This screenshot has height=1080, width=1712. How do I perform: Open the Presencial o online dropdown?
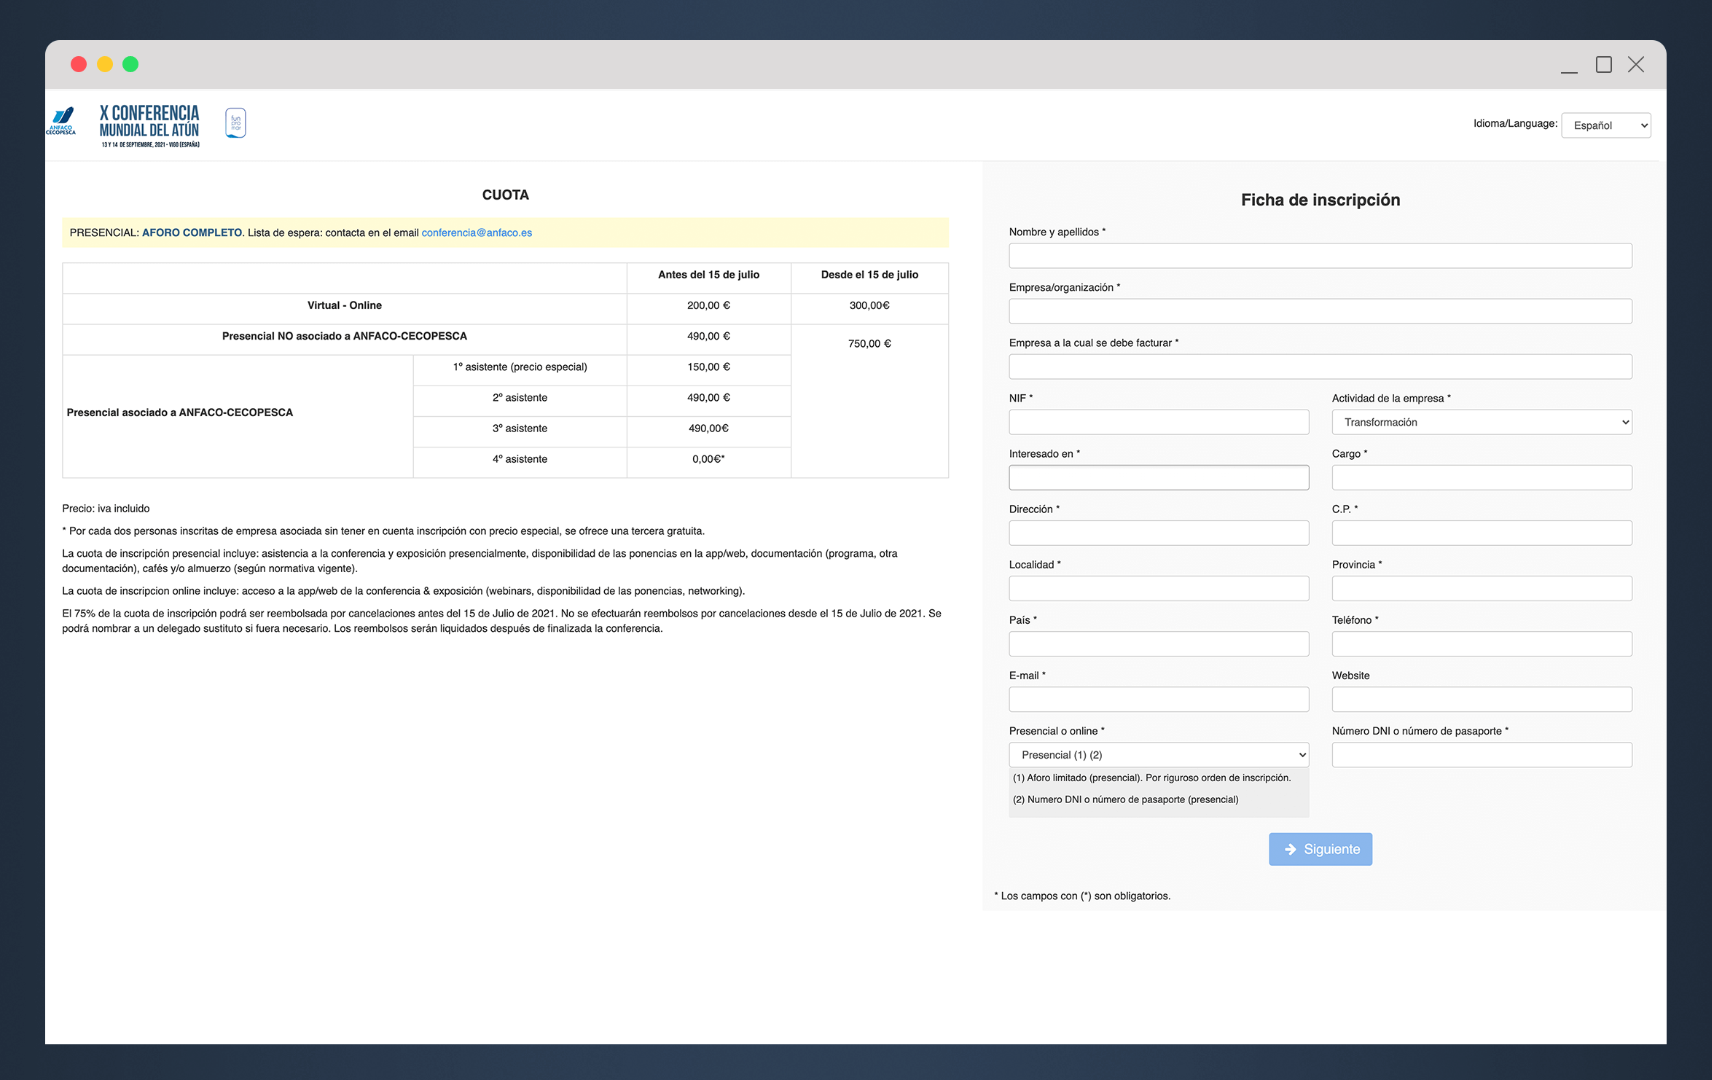point(1159,755)
